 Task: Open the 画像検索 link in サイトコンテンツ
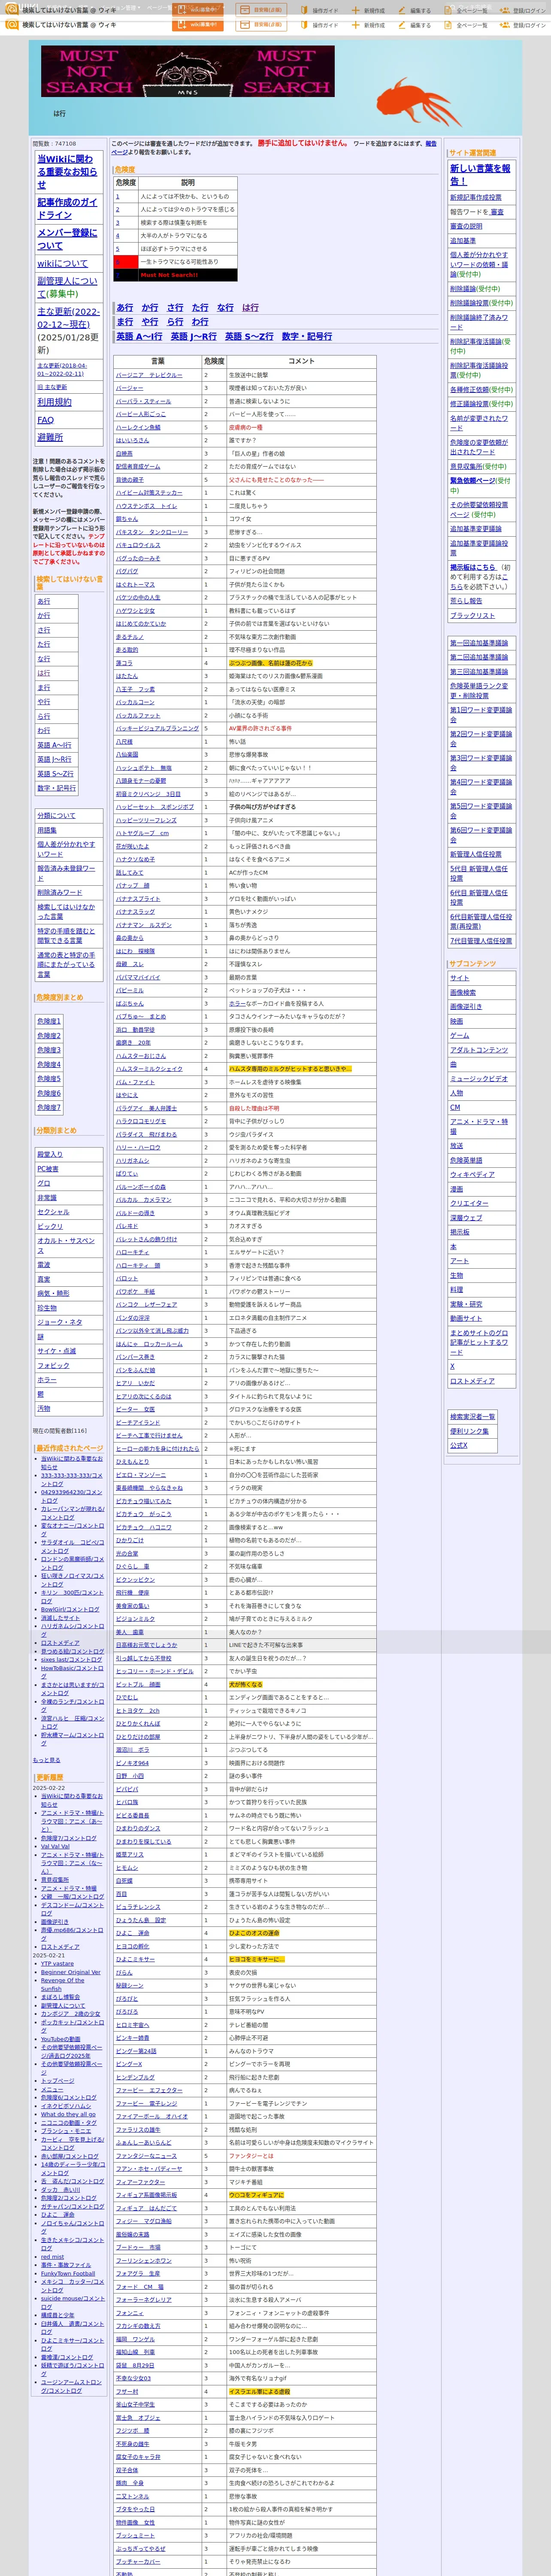463,992
